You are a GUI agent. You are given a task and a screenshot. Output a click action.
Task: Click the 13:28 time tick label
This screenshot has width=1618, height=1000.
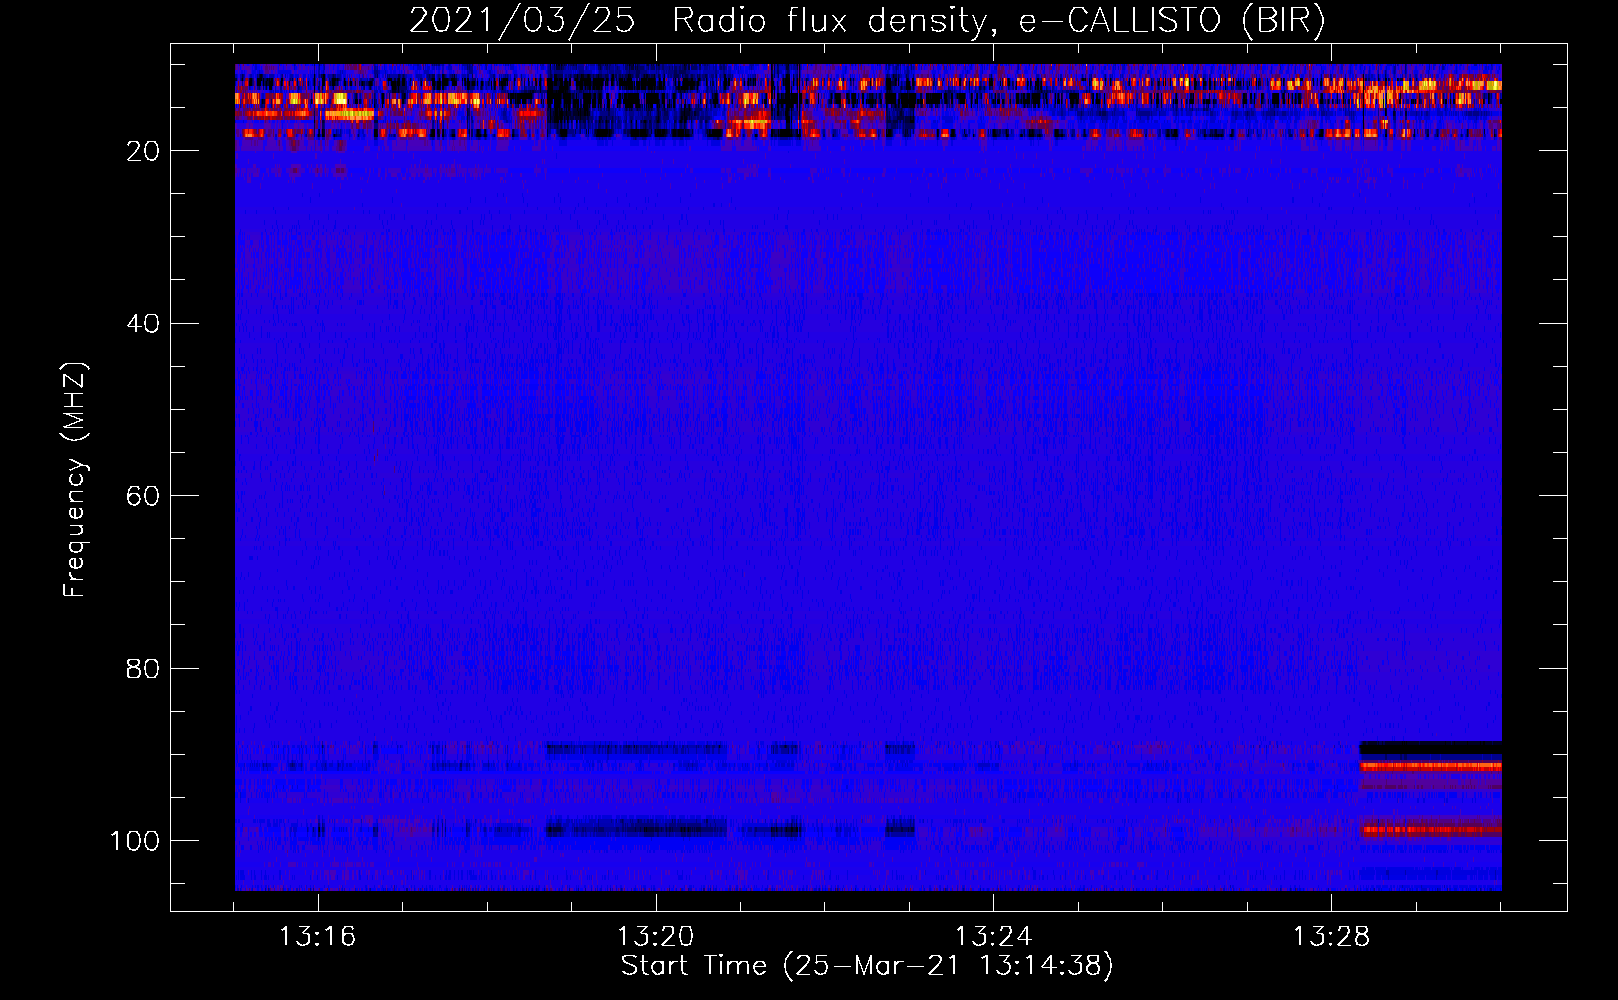pos(1331,937)
